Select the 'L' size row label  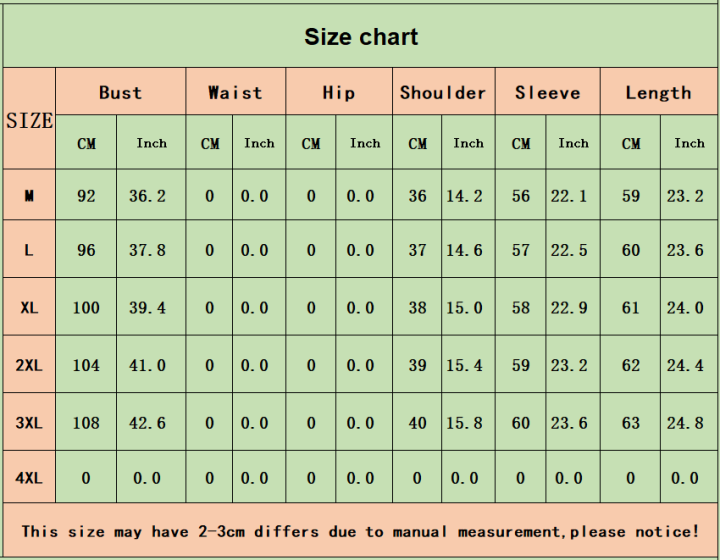[28, 250]
